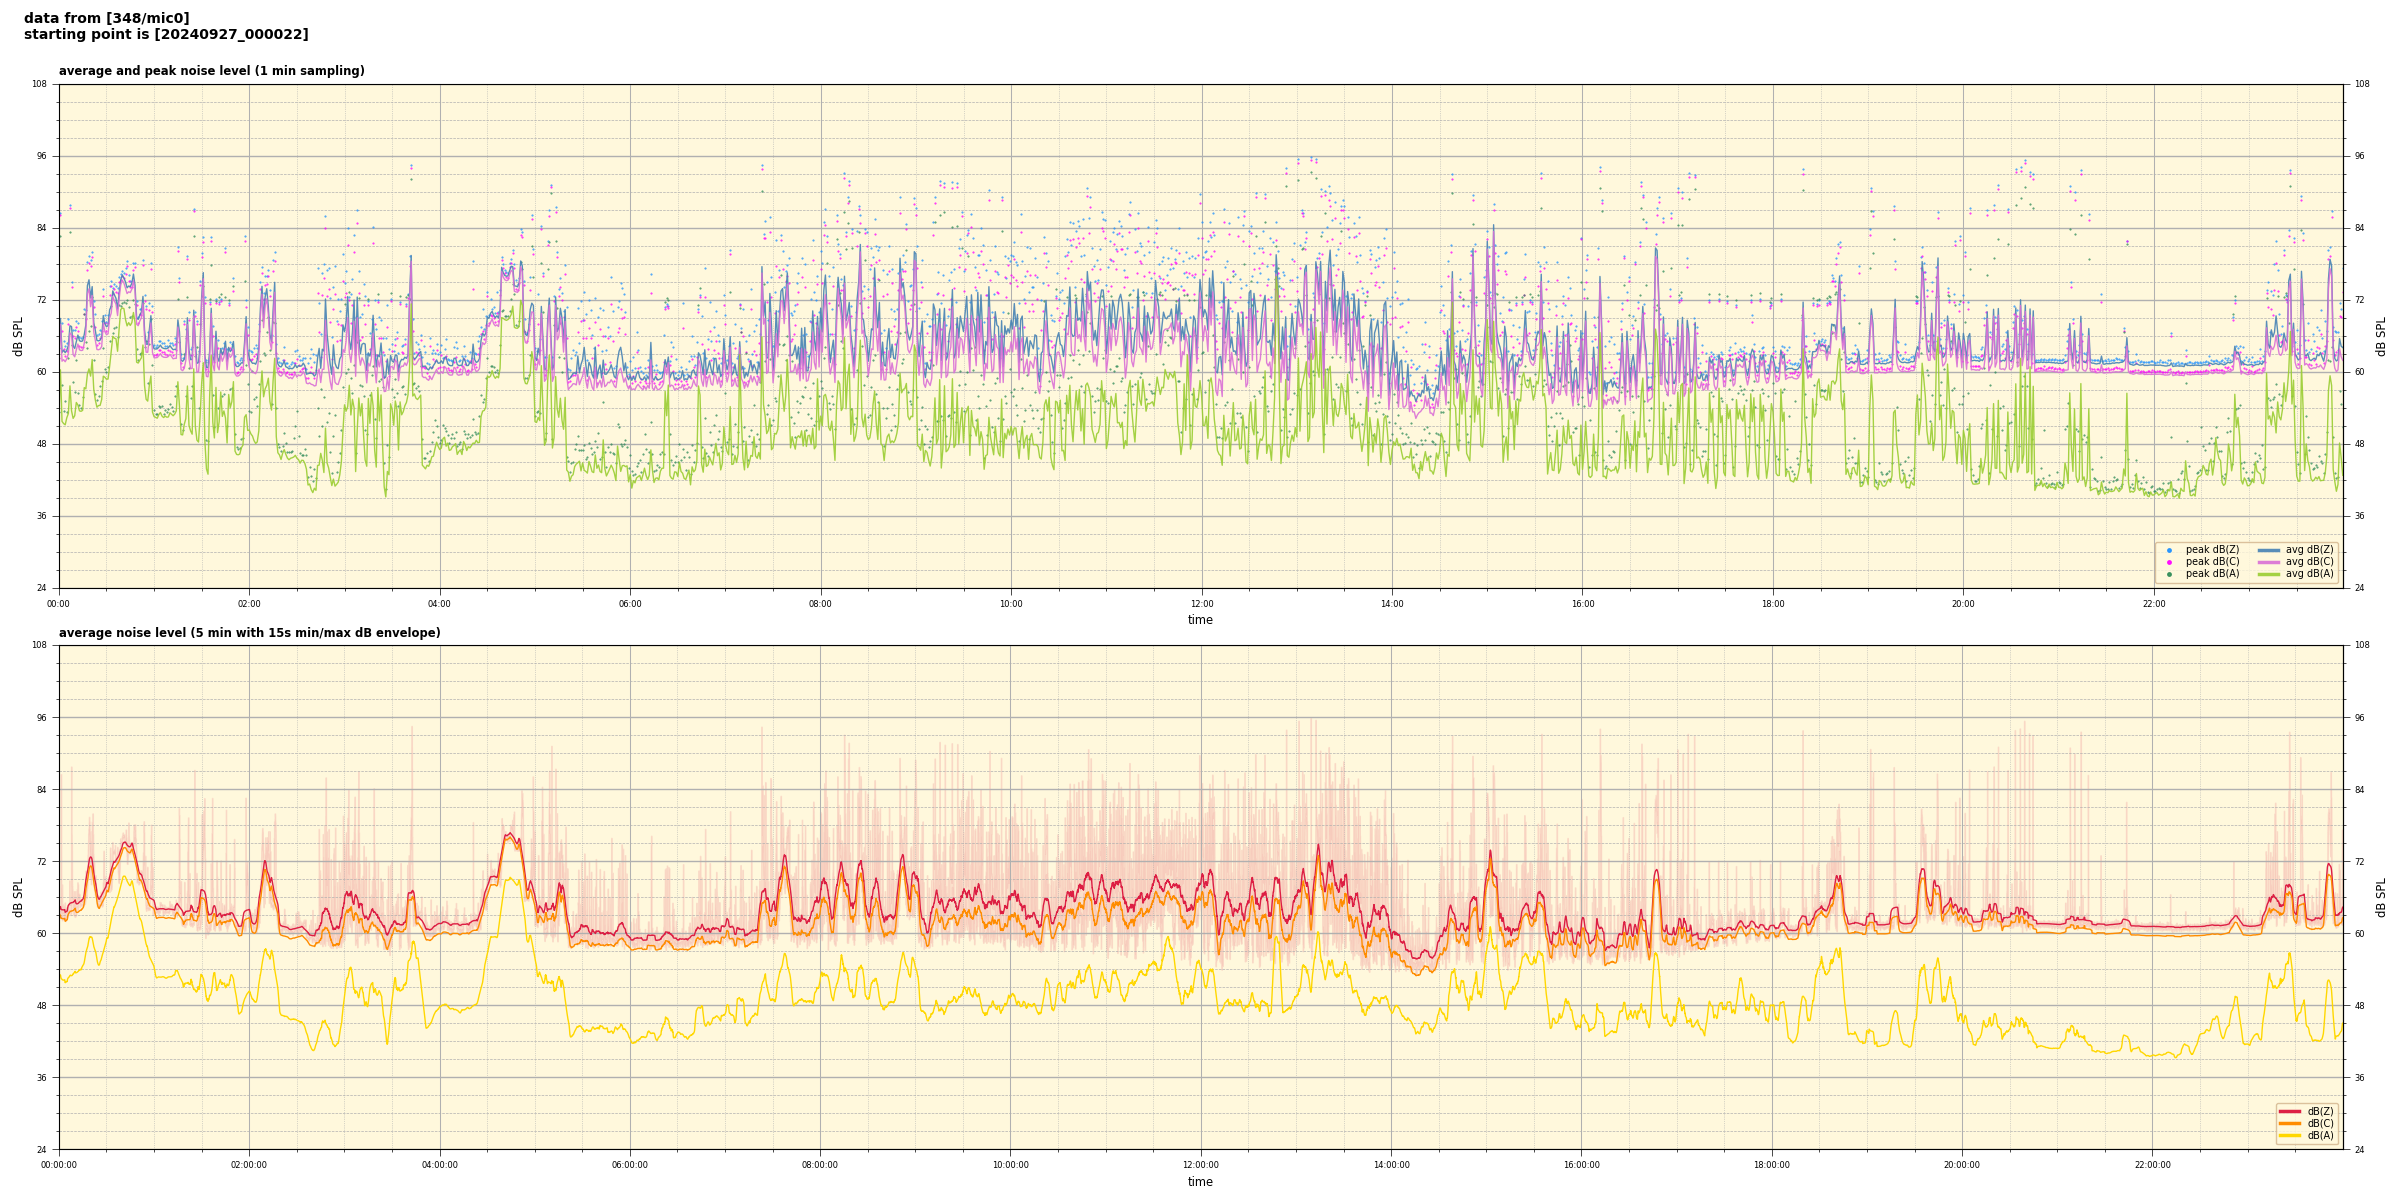Click the 'data from [348/mic0]' header text
The width and height of the screenshot is (2400, 1200).
pos(106,18)
